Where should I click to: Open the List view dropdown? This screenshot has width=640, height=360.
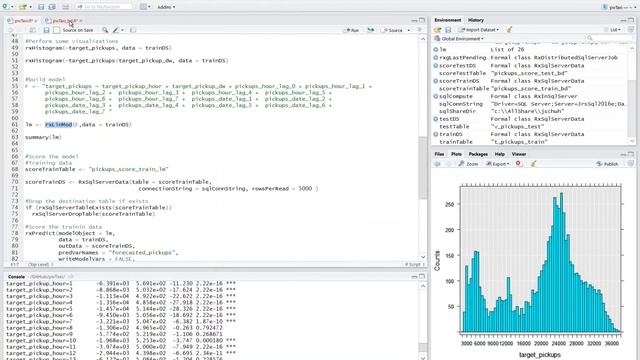click(612, 30)
